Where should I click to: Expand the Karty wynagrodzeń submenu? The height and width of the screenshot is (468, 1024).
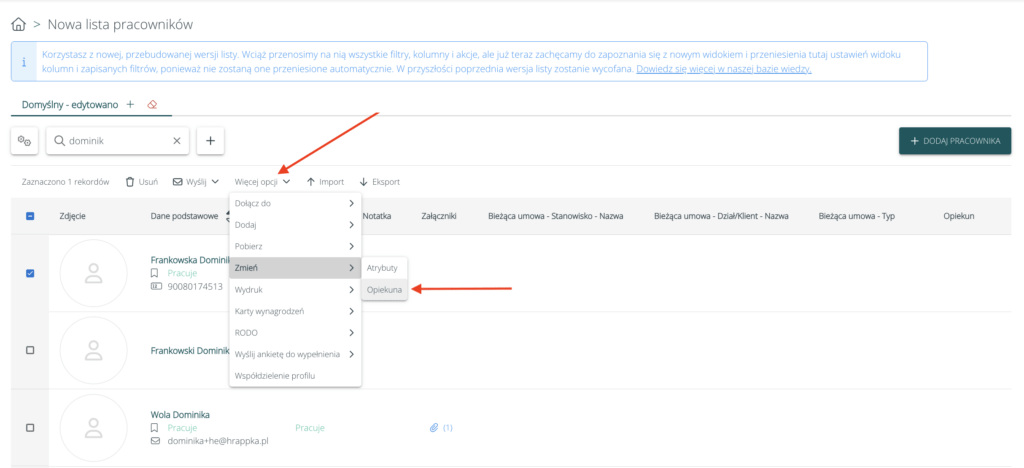coord(294,311)
